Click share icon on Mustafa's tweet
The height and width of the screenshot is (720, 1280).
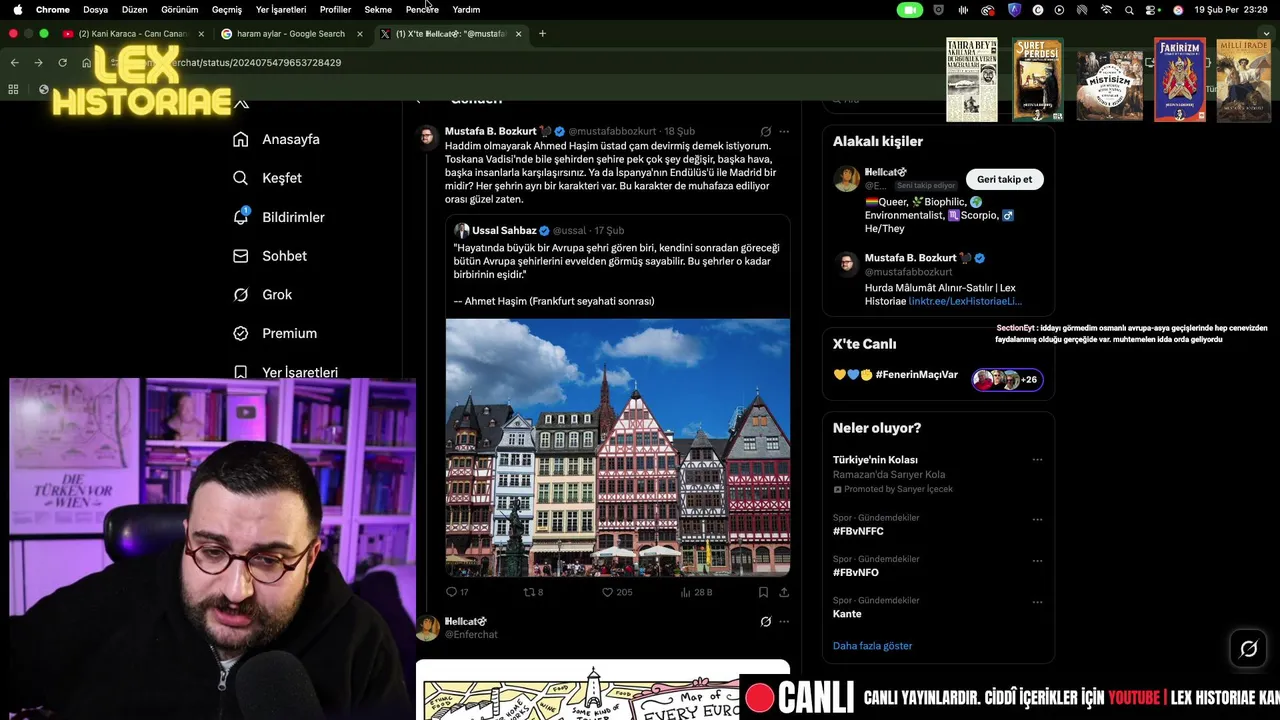[x=784, y=592]
